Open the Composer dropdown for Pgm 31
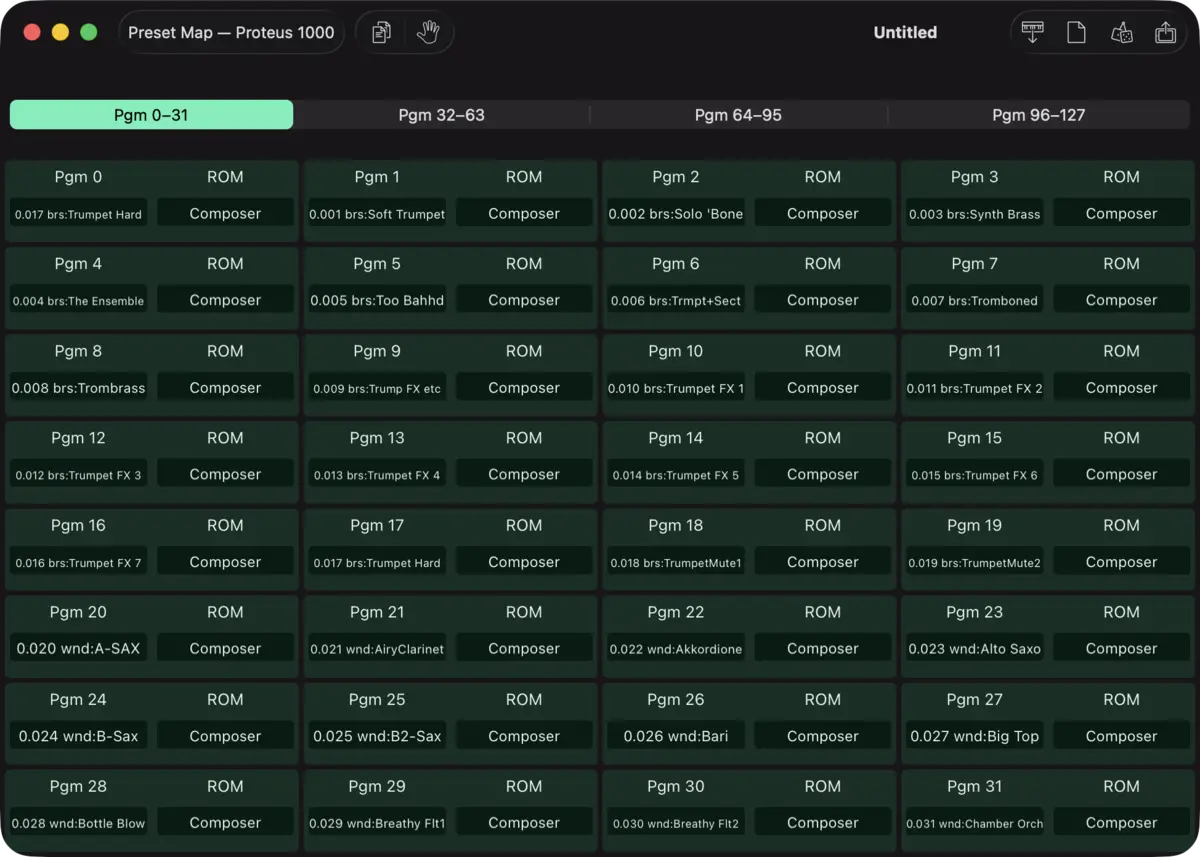The height and width of the screenshot is (857, 1200). pos(1121,823)
